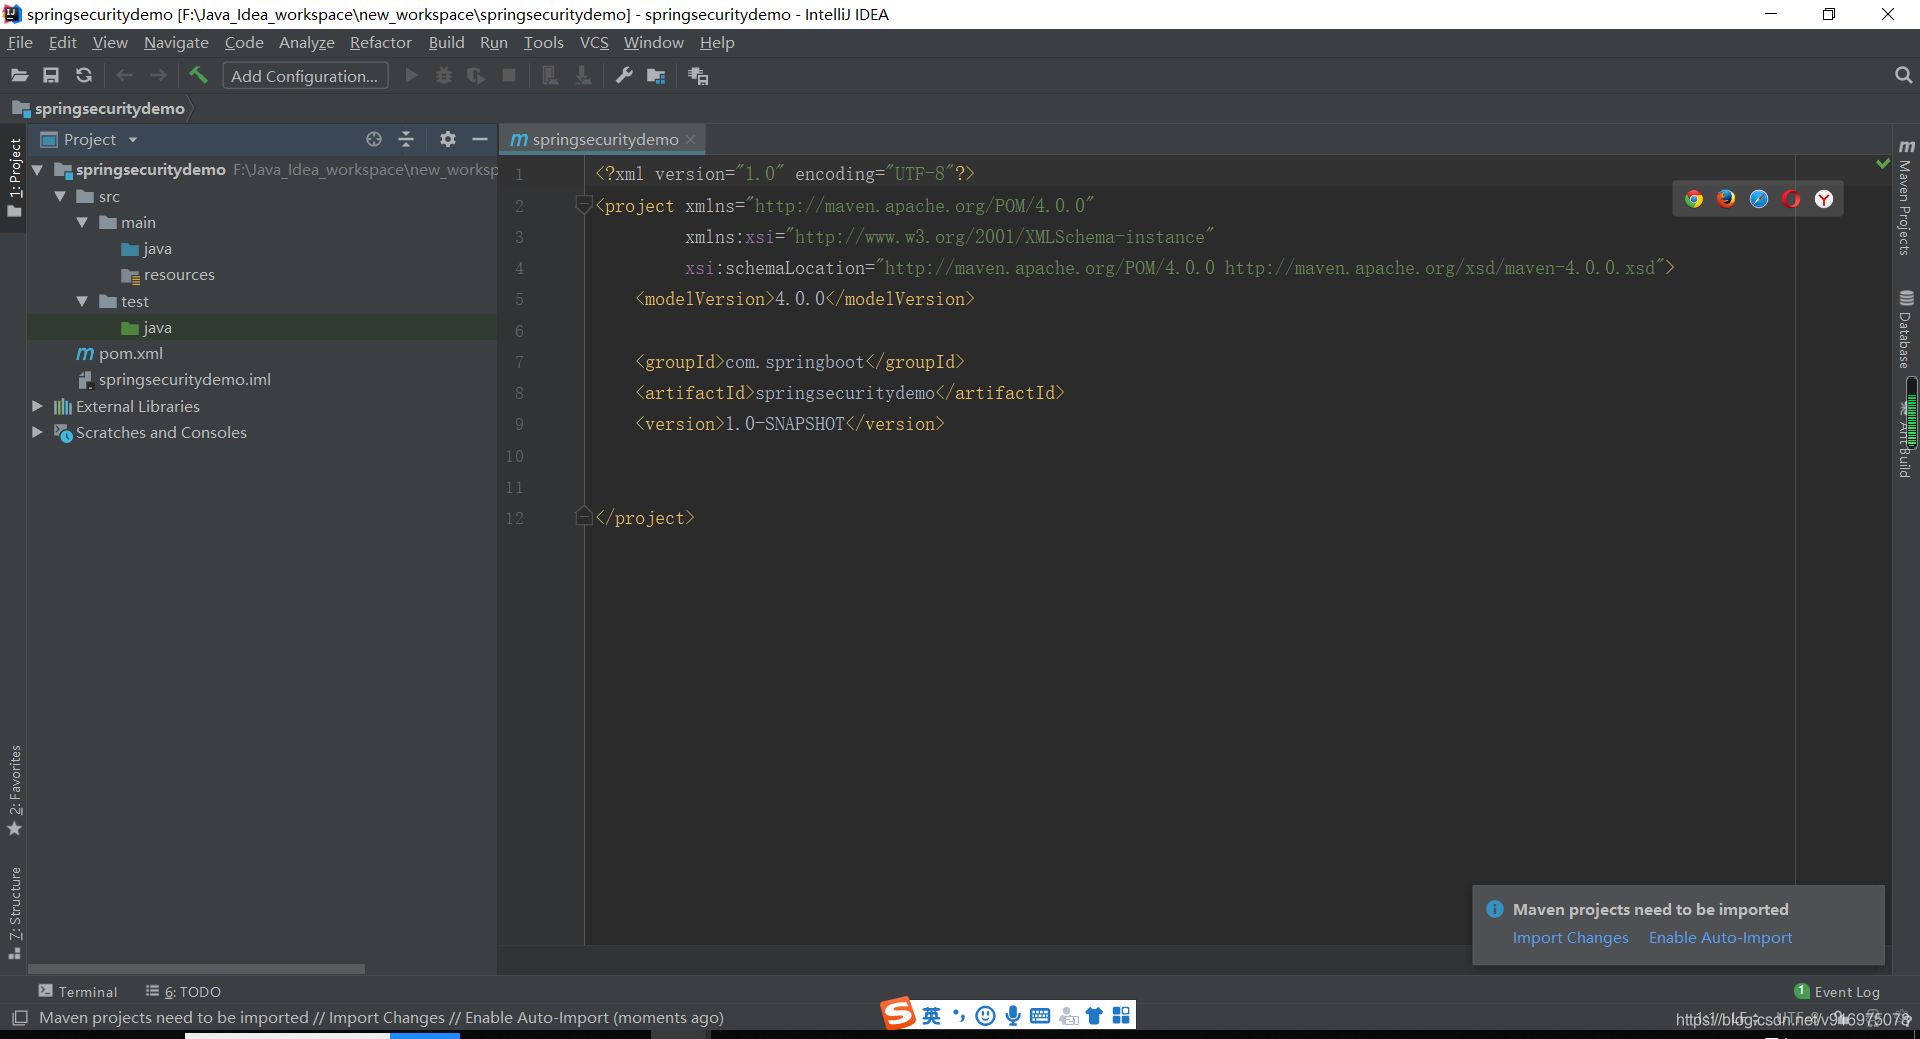The image size is (1920, 1039).
Task: Click the artifactId line in editor
Action: click(849, 393)
